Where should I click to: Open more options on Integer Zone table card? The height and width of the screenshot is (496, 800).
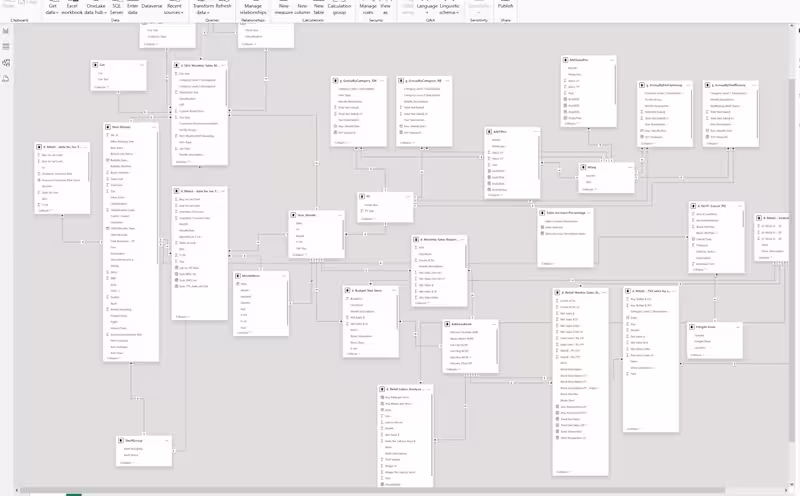coord(738,327)
